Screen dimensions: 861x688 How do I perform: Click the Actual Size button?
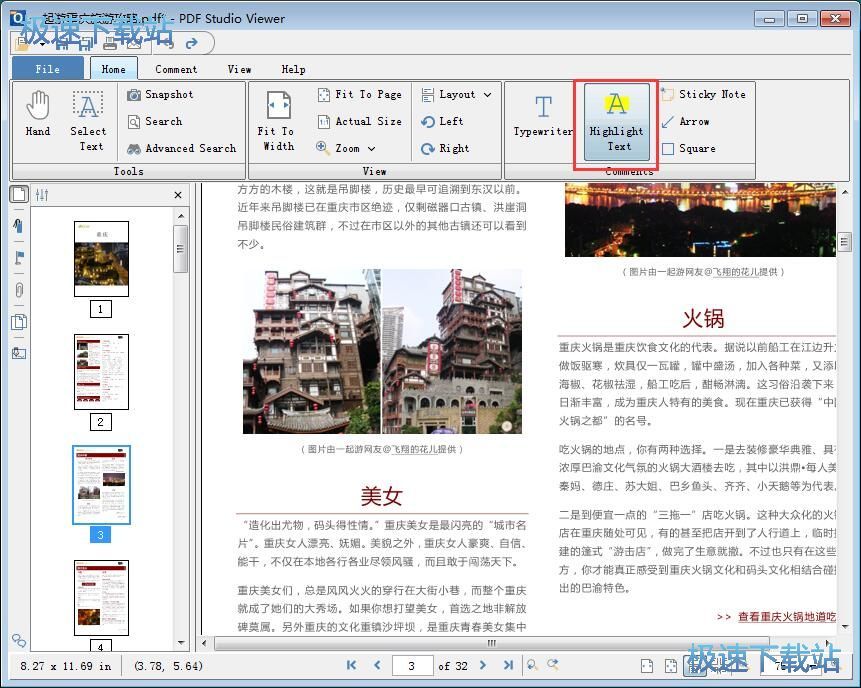358,121
